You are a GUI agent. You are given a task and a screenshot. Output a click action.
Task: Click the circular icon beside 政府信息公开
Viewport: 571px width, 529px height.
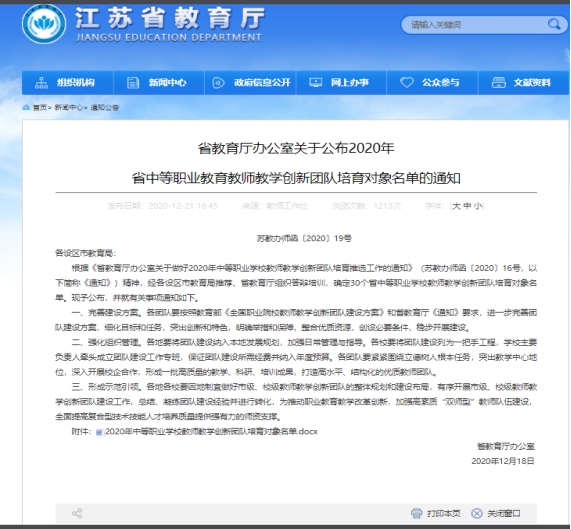[x=218, y=83]
